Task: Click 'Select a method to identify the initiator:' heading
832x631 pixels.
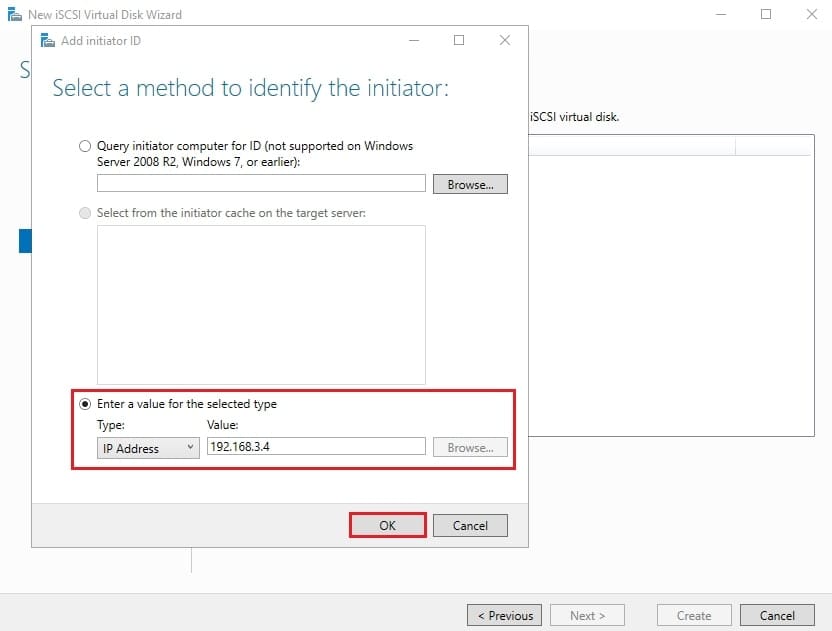Action: click(250, 88)
